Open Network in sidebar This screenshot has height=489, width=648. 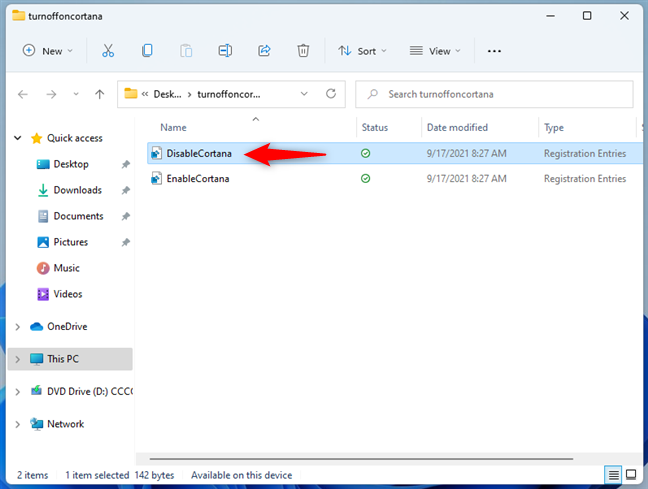click(x=65, y=424)
